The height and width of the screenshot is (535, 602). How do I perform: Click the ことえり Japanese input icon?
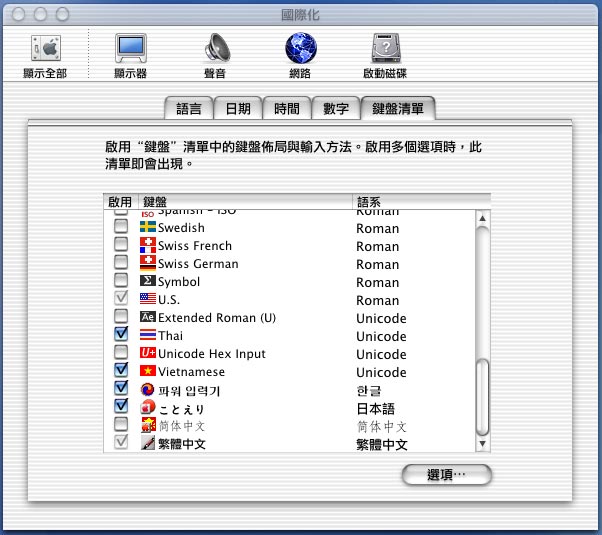(148, 407)
